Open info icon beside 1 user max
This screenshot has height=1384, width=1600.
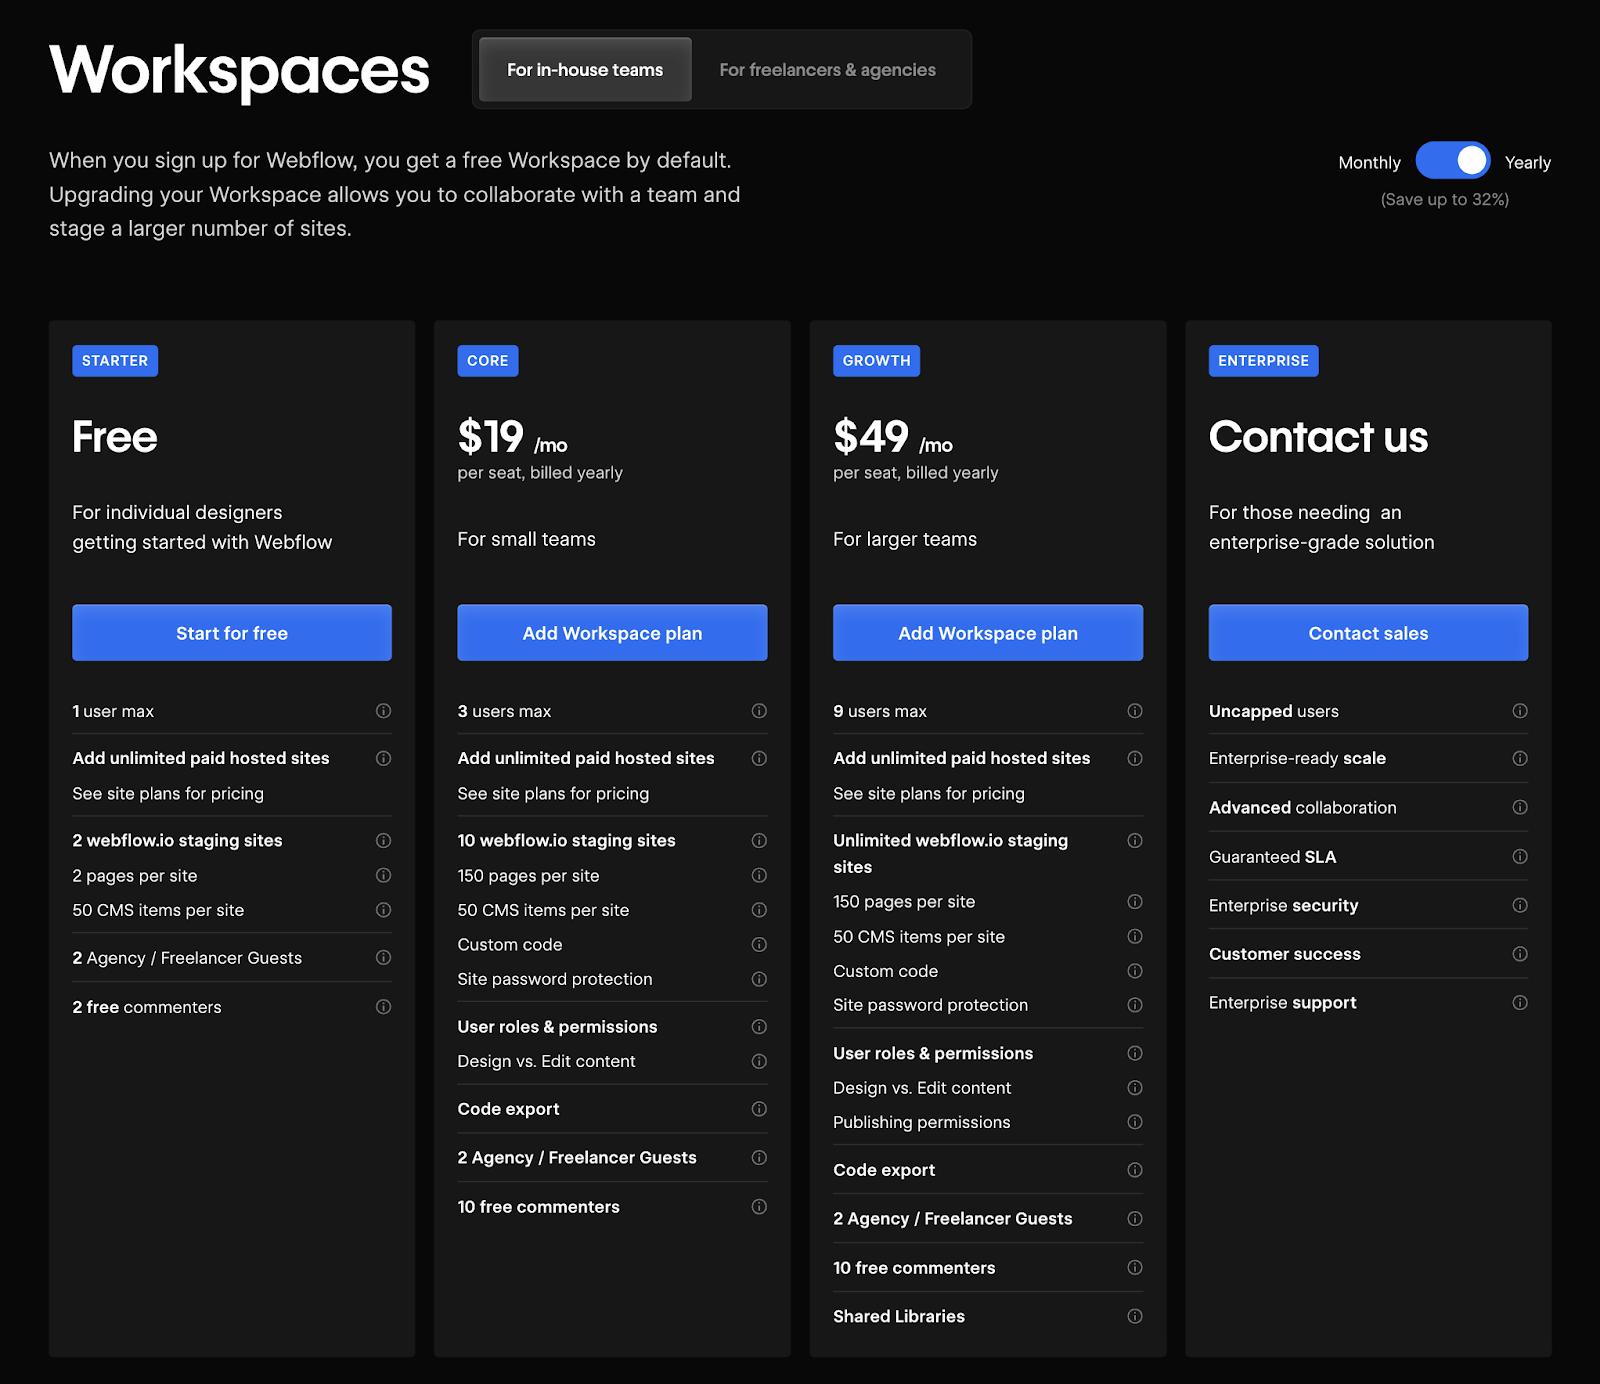383,711
